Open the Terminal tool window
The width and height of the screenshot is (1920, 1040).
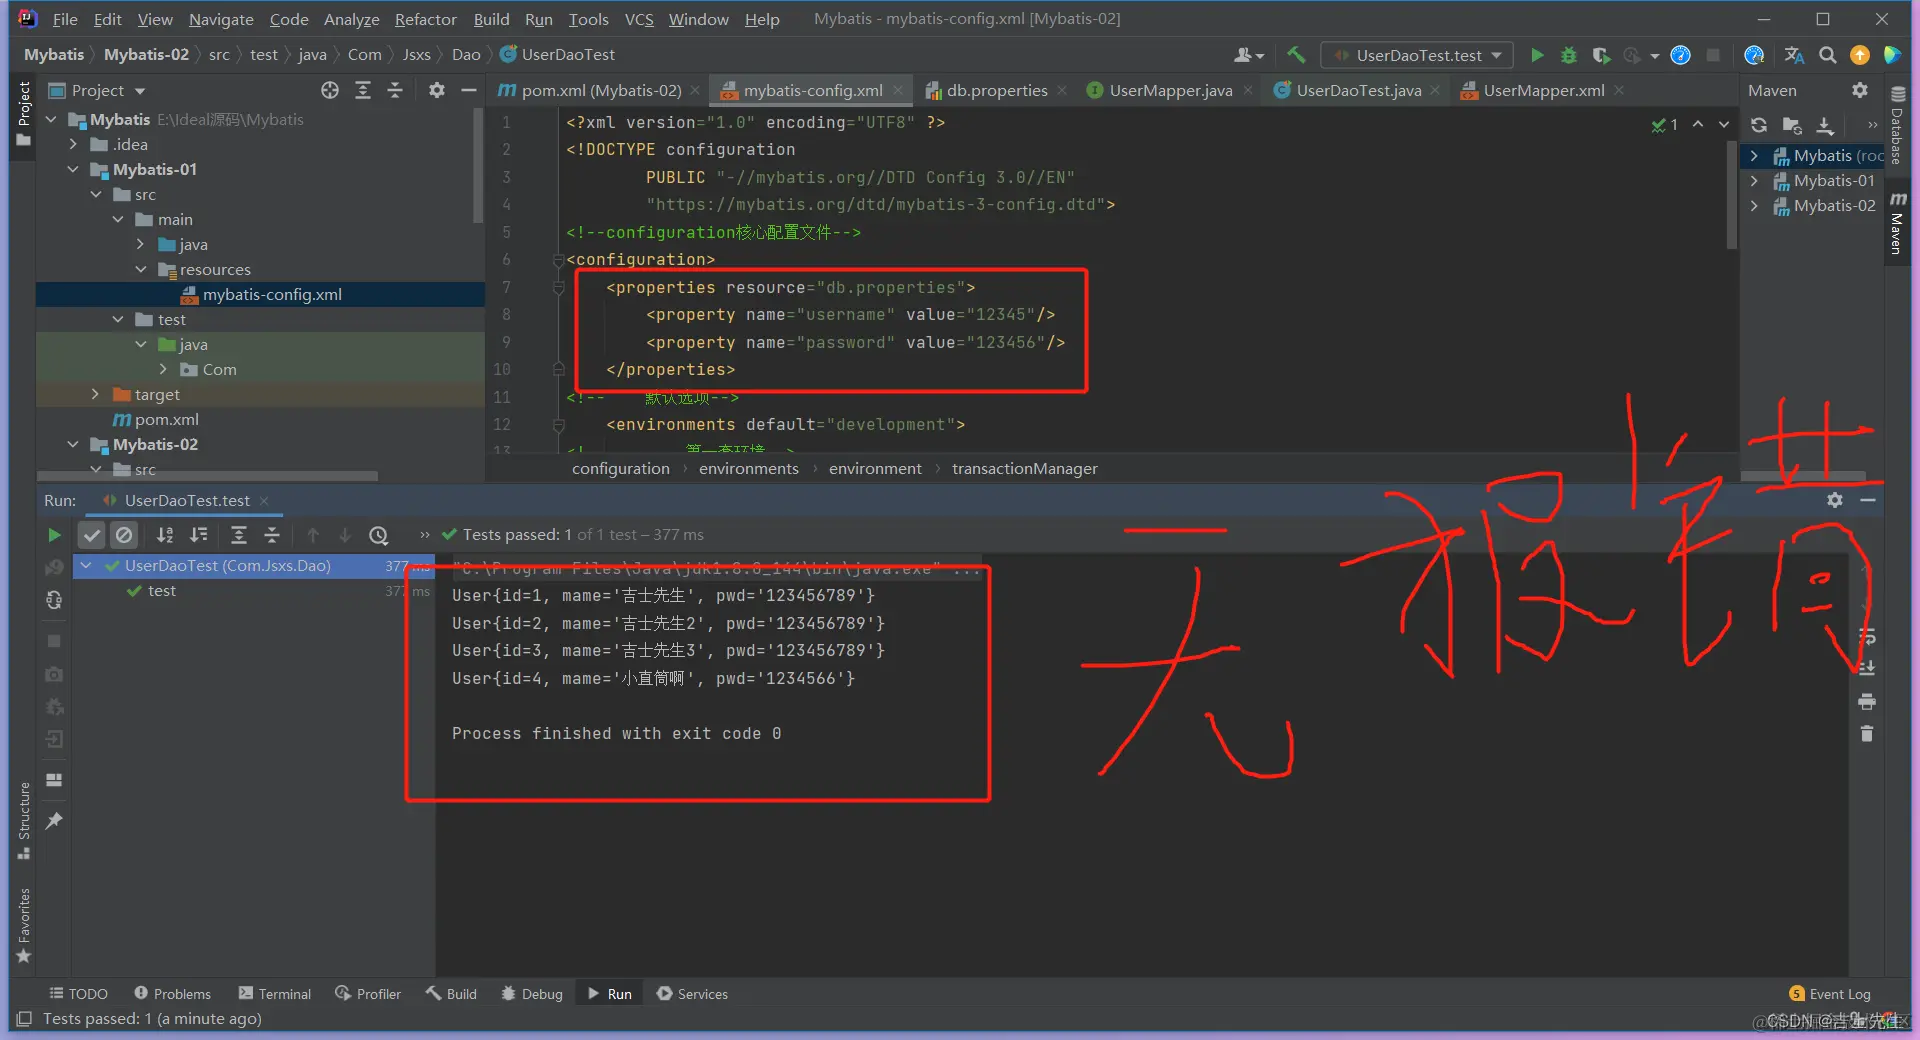coord(275,993)
